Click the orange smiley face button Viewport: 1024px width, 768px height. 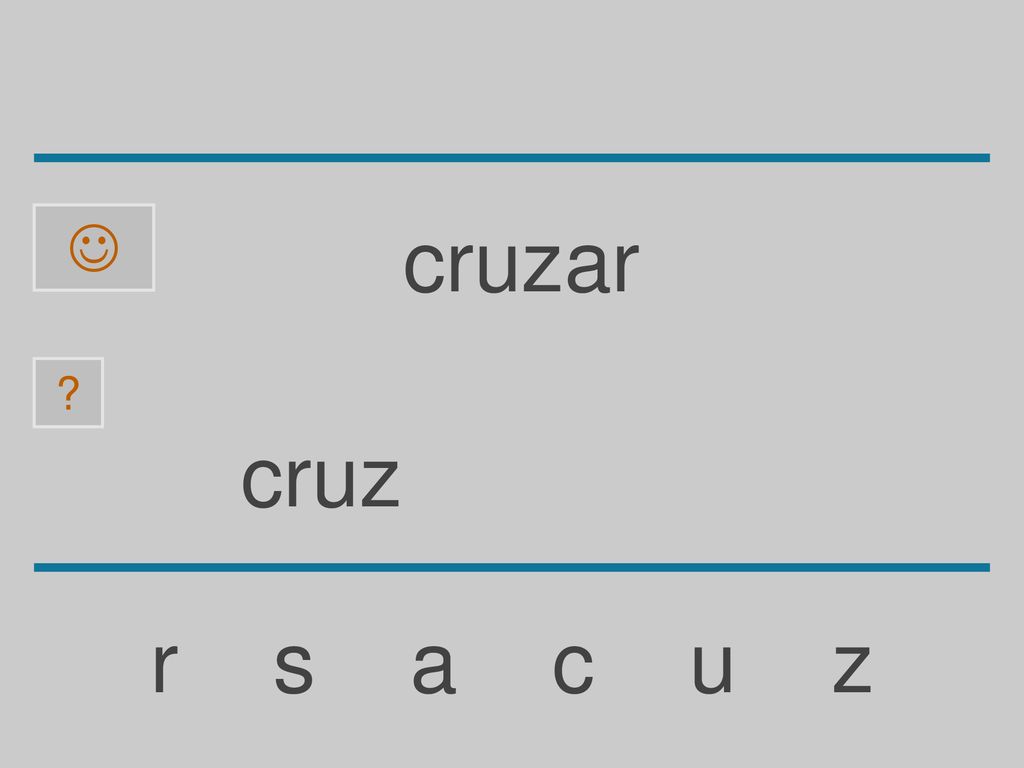point(94,248)
